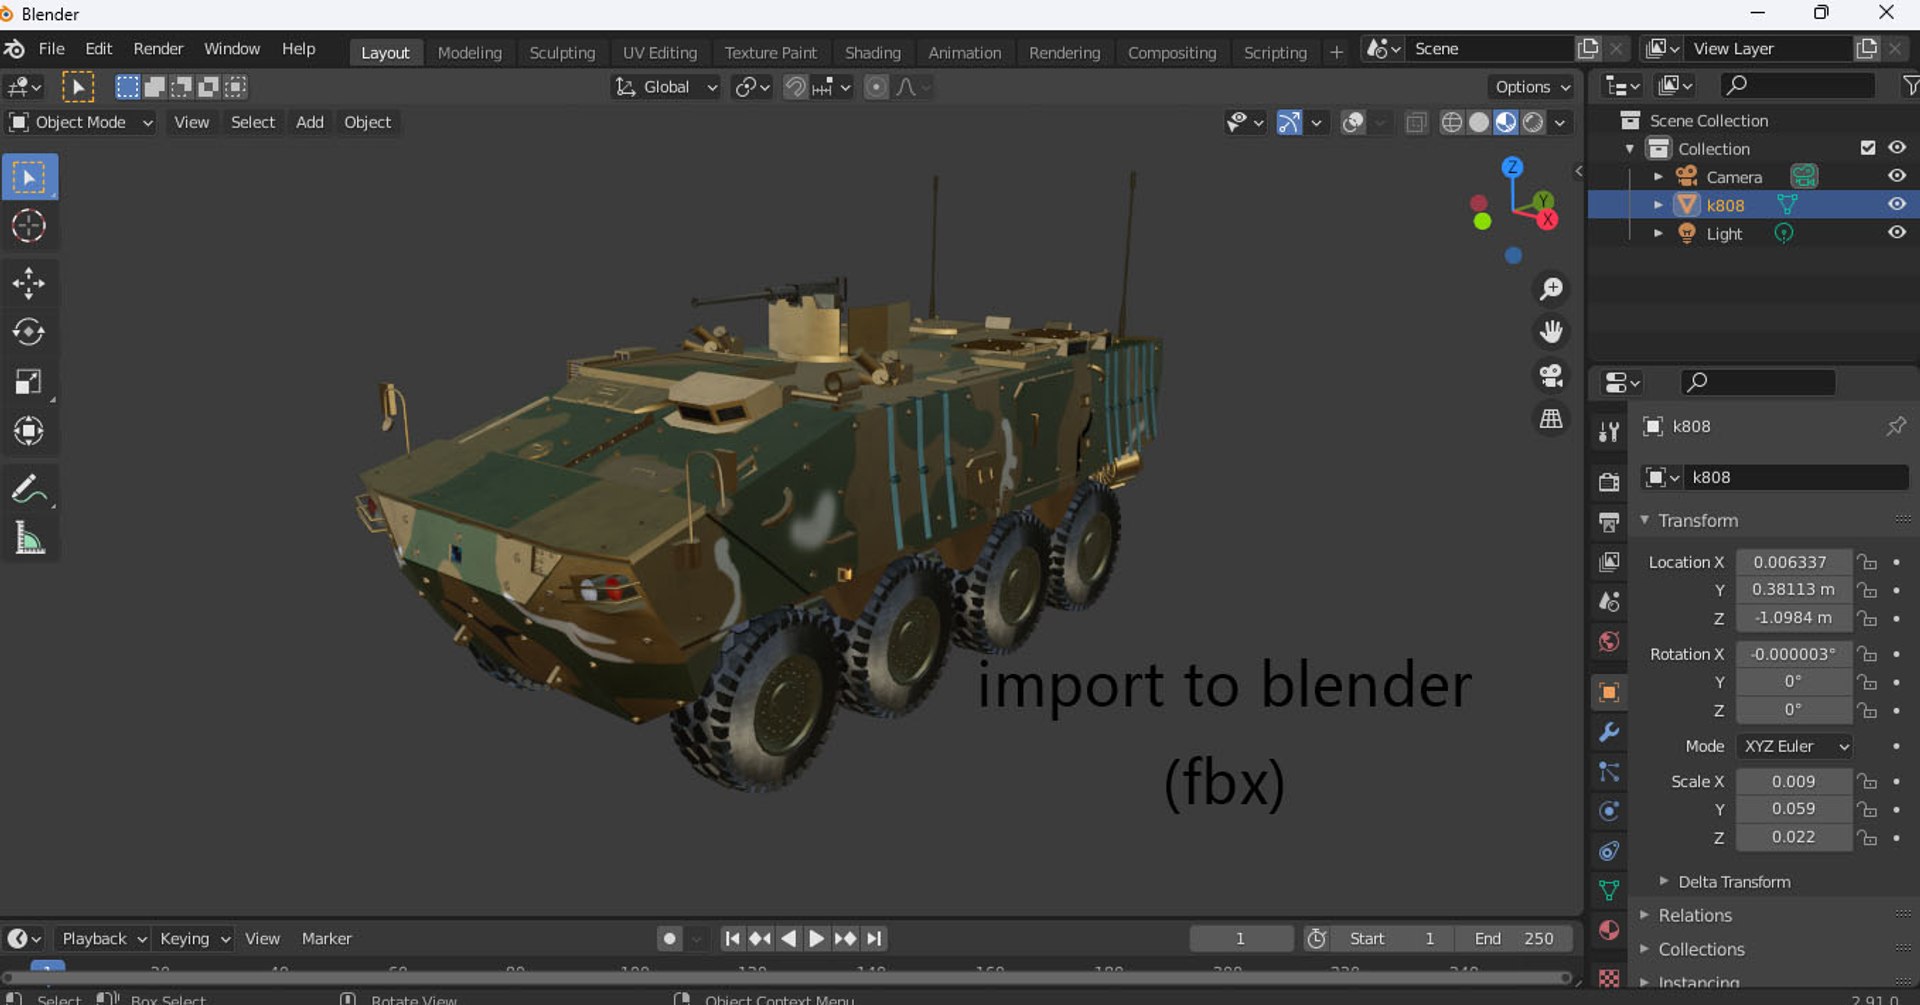Toggle auto keying record button

(669, 938)
